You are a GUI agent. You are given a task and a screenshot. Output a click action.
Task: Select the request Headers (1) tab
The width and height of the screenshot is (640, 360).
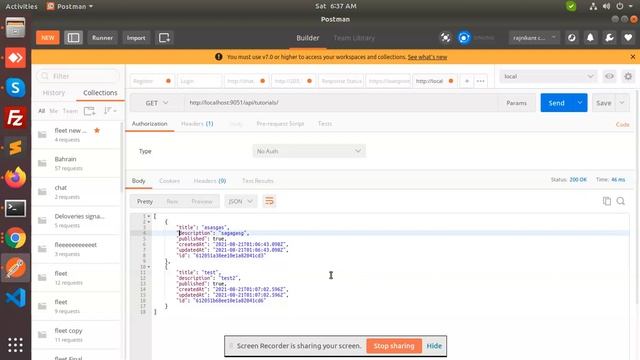(x=197, y=124)
